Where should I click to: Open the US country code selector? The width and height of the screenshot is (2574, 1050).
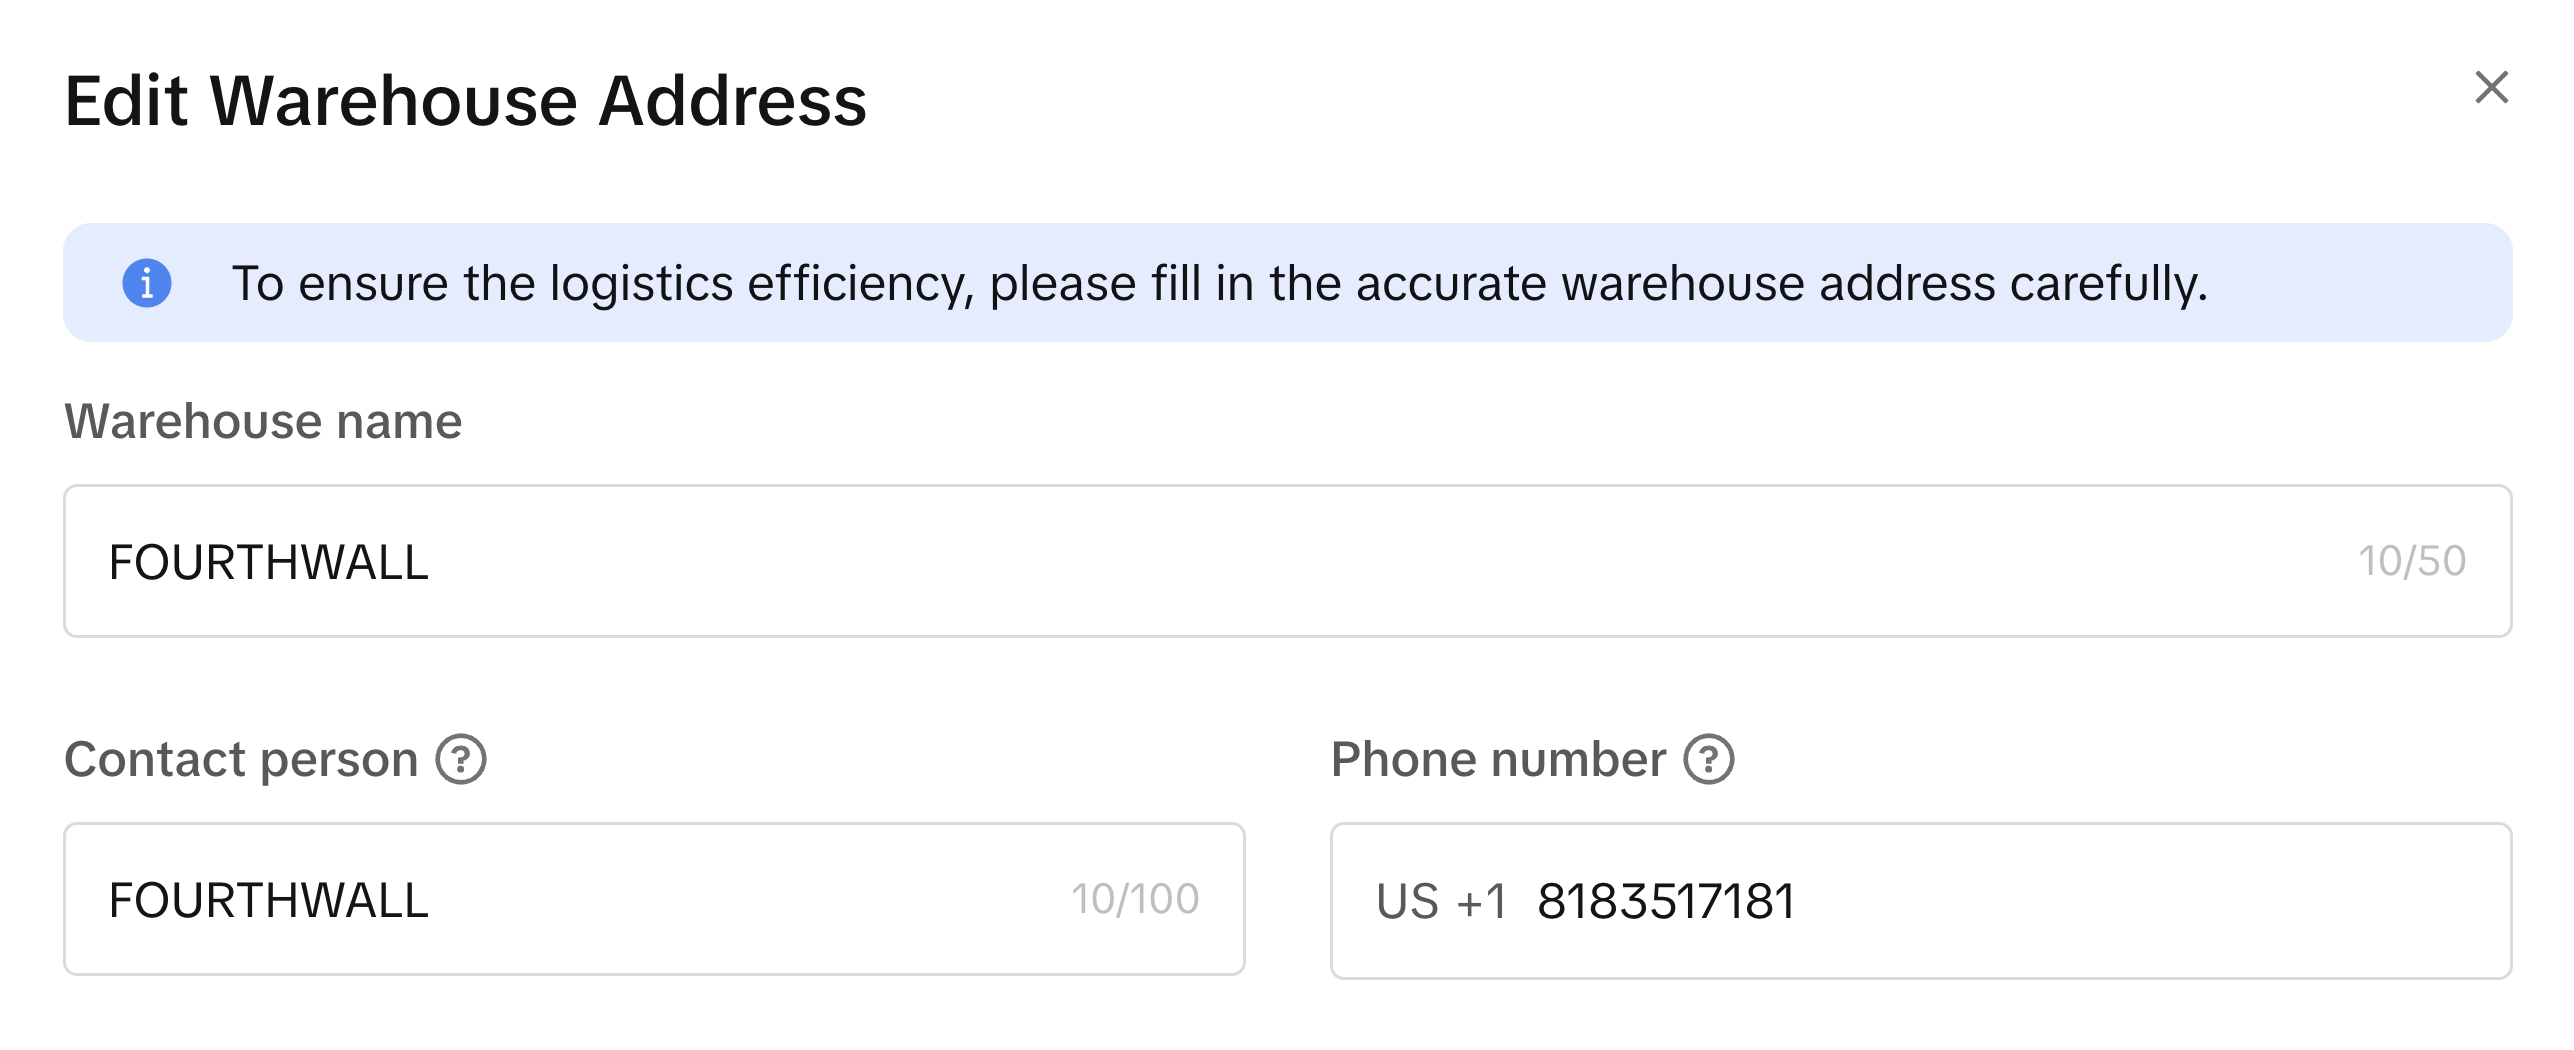click(1407, 901)
